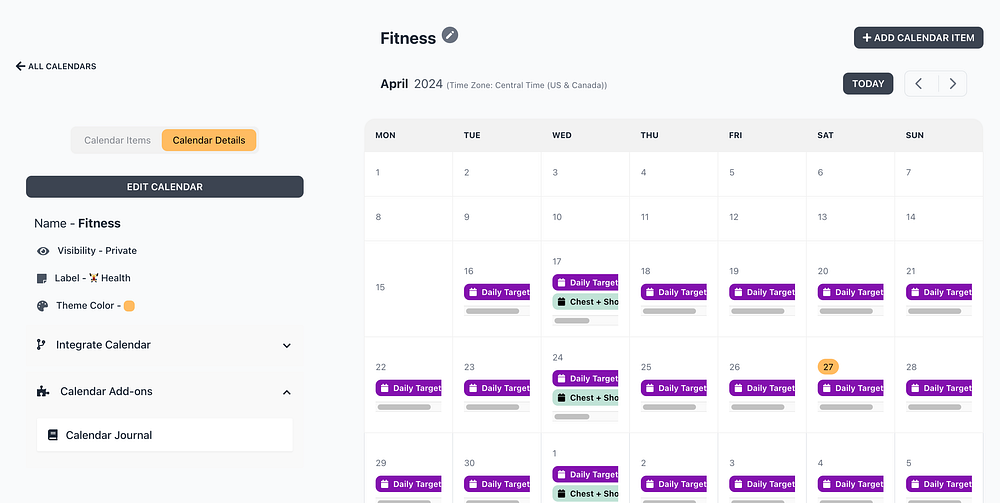The width and height of the screenshot is (1000, 503).
Task: Click the pencil edit icon beside Fitness title
Action: pyautogui.click(x=450, y=36)
